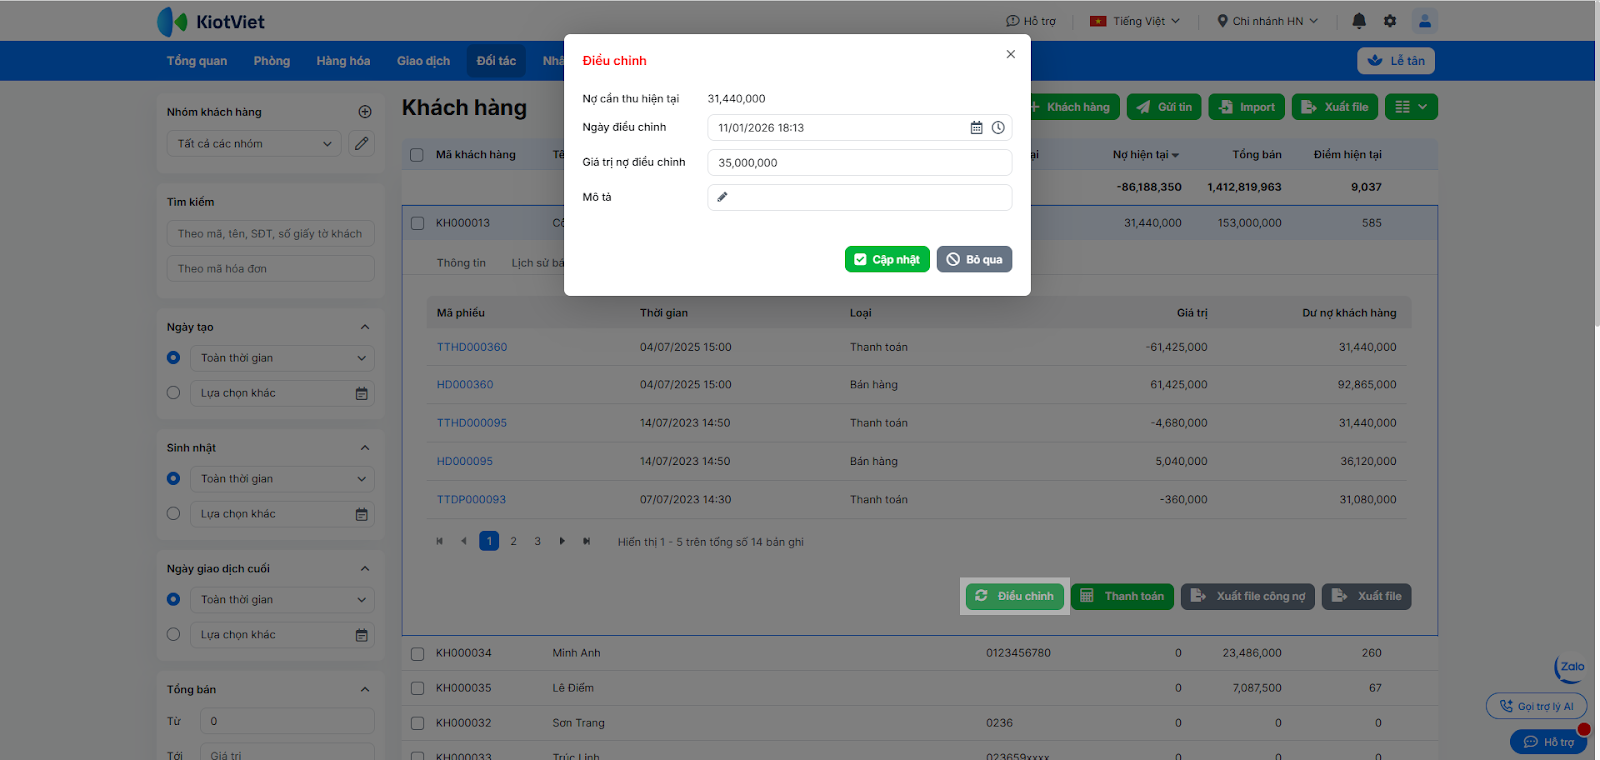Add a new Nhóm khách hàng
This screenshot has height=760, width=1600.
365,112
